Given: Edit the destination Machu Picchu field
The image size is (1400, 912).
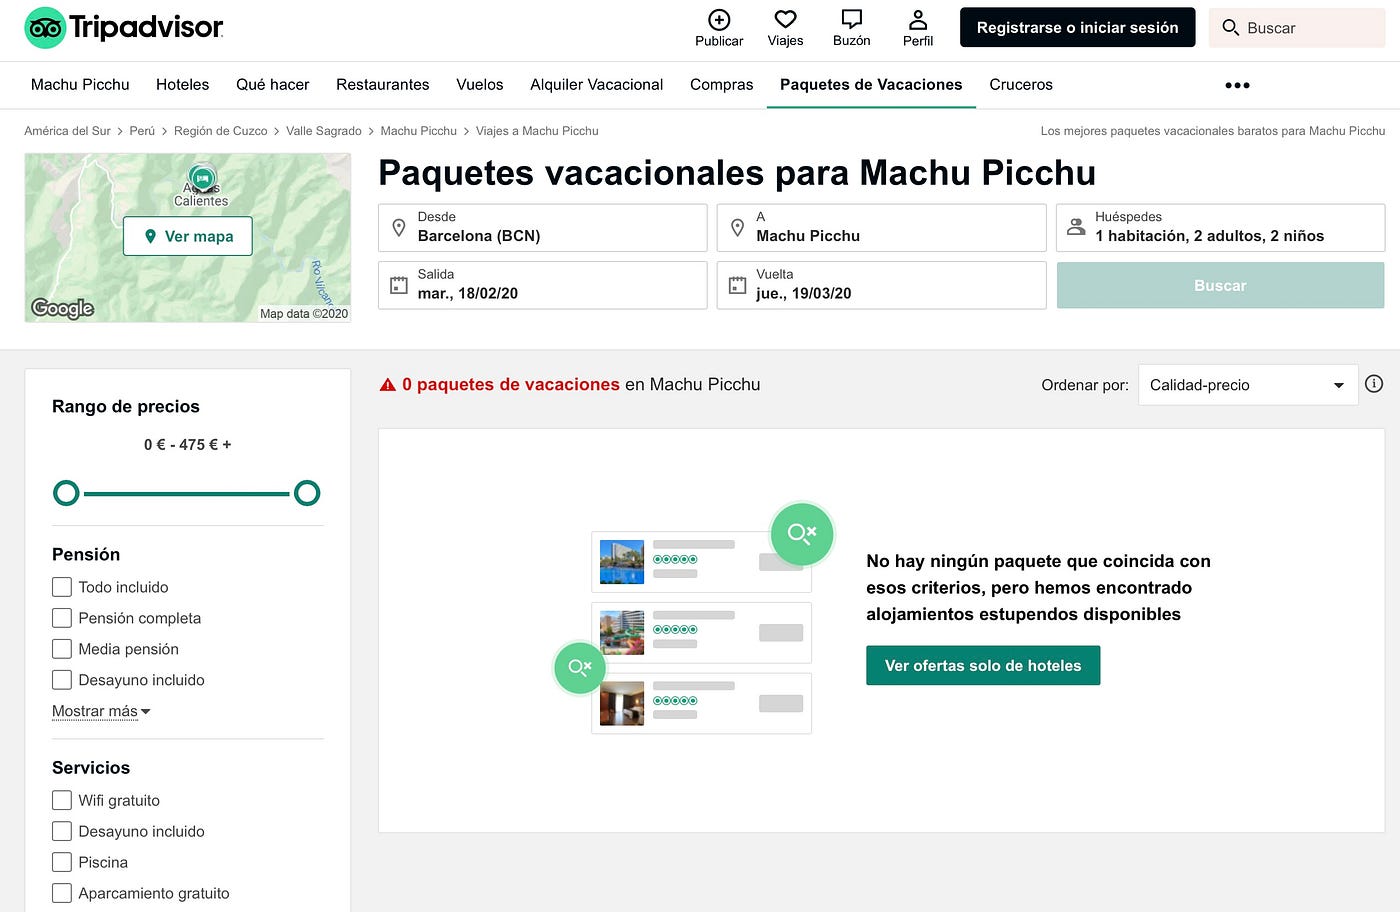Looking at the screenshot, I should pyautogui.click(x=881, y=228).
